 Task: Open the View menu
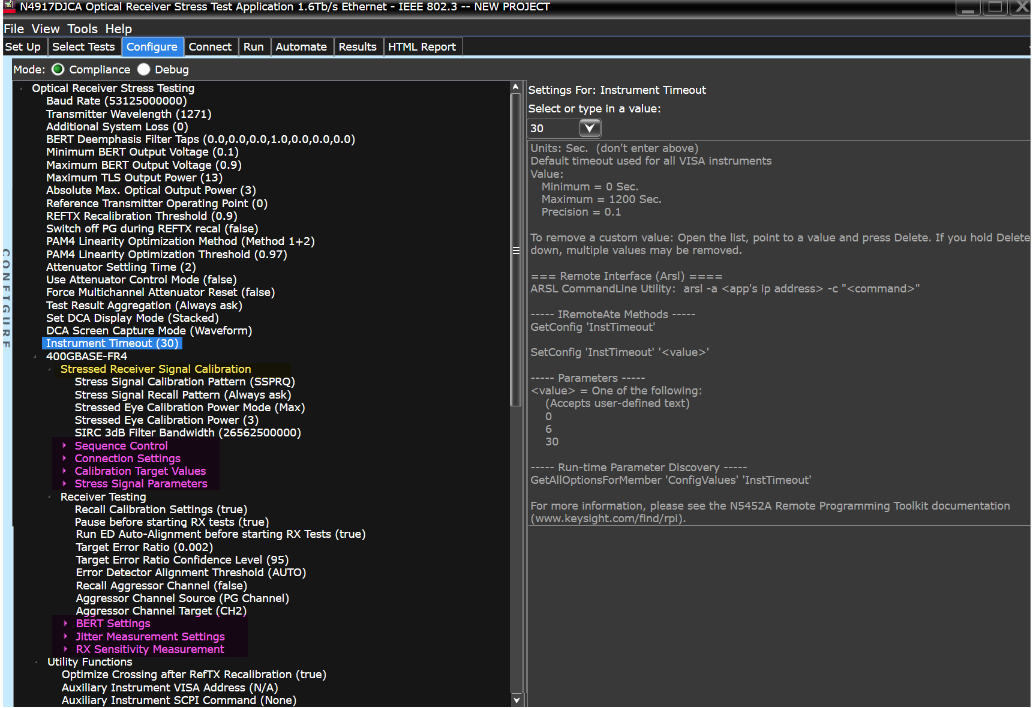click(46, 28)
